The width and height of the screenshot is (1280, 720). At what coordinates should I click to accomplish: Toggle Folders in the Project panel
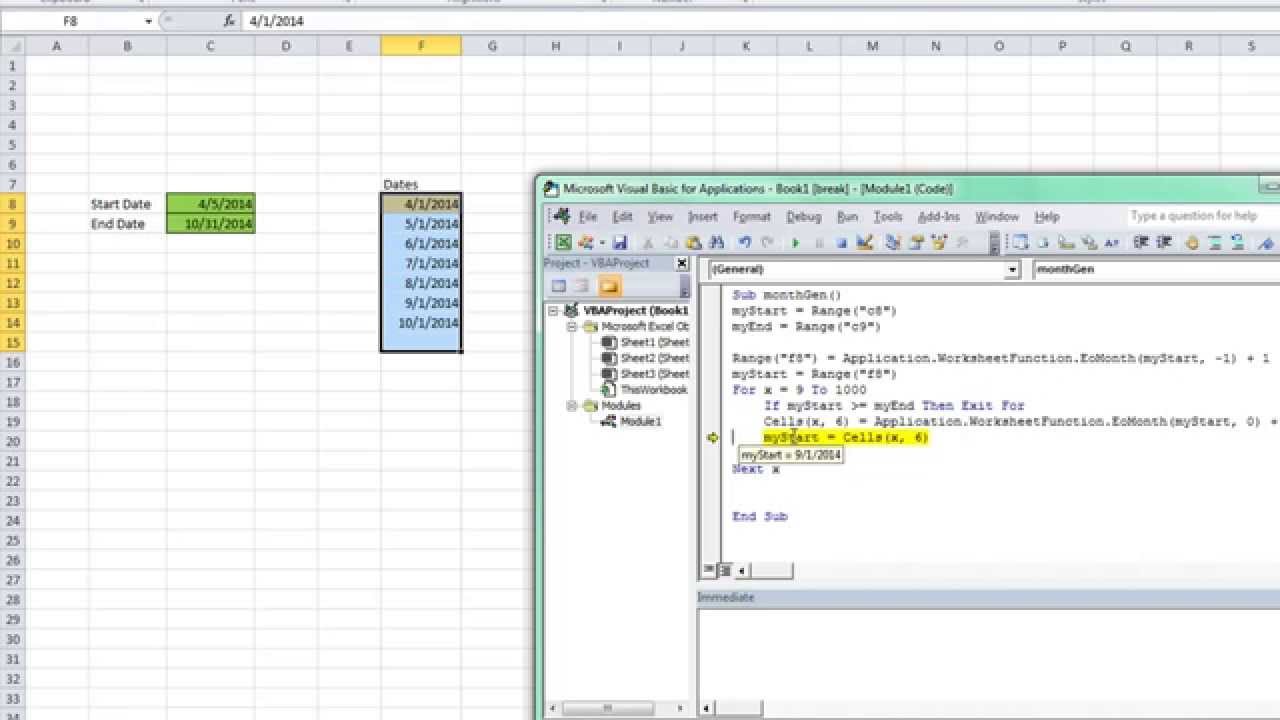pos(609,287)
